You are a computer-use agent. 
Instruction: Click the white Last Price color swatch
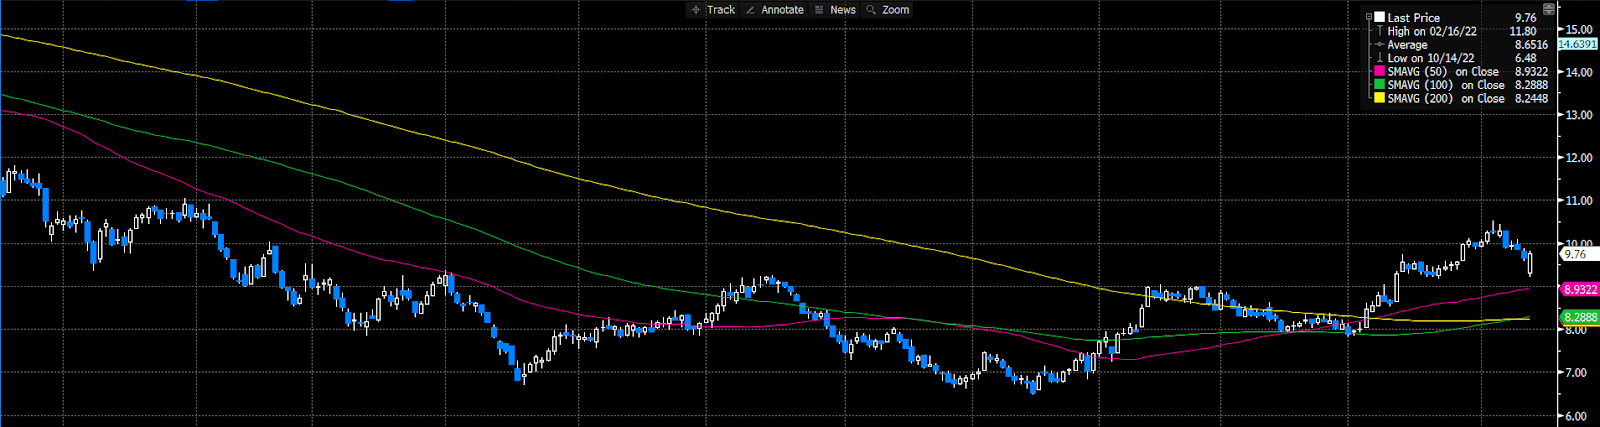coord(1380,17)
